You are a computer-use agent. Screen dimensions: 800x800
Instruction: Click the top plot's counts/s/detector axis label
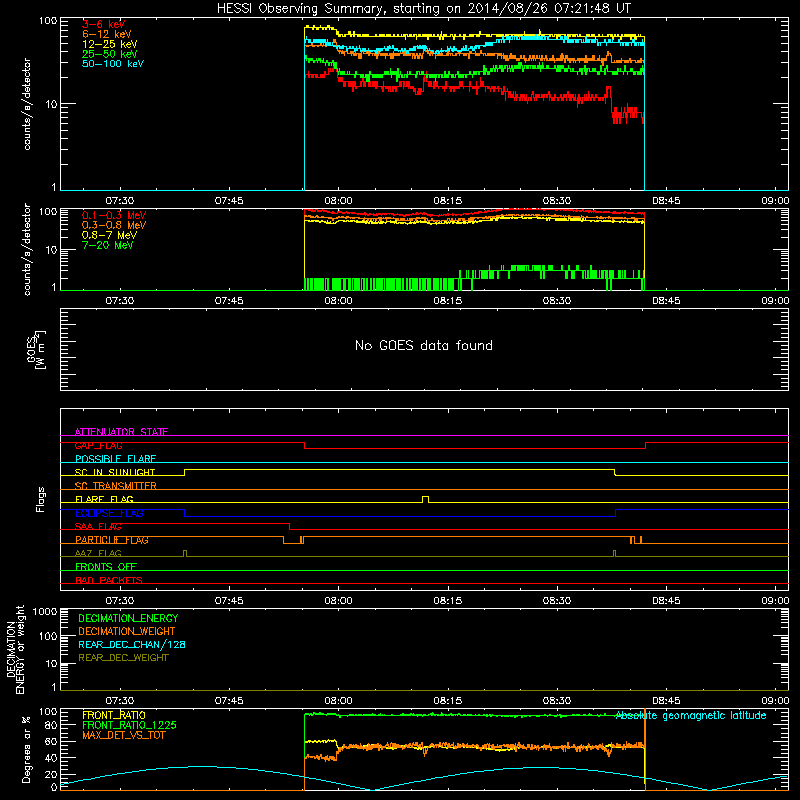point(27,104)
